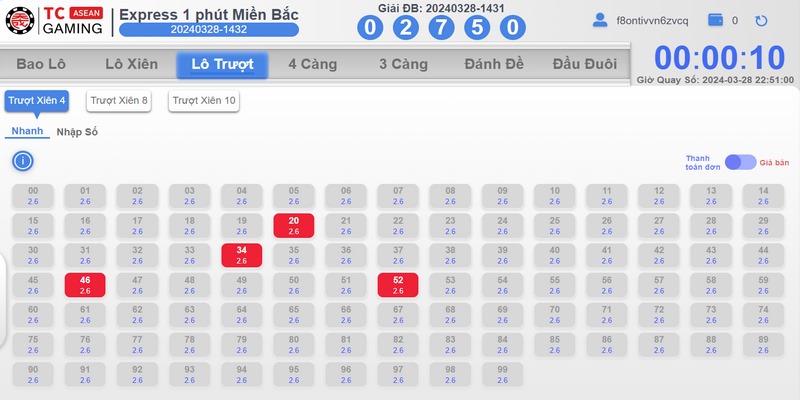The image size is (800, 400).
Task: Click the blue info circle icon
Action: pyautogui.click(x=23, y=161)
